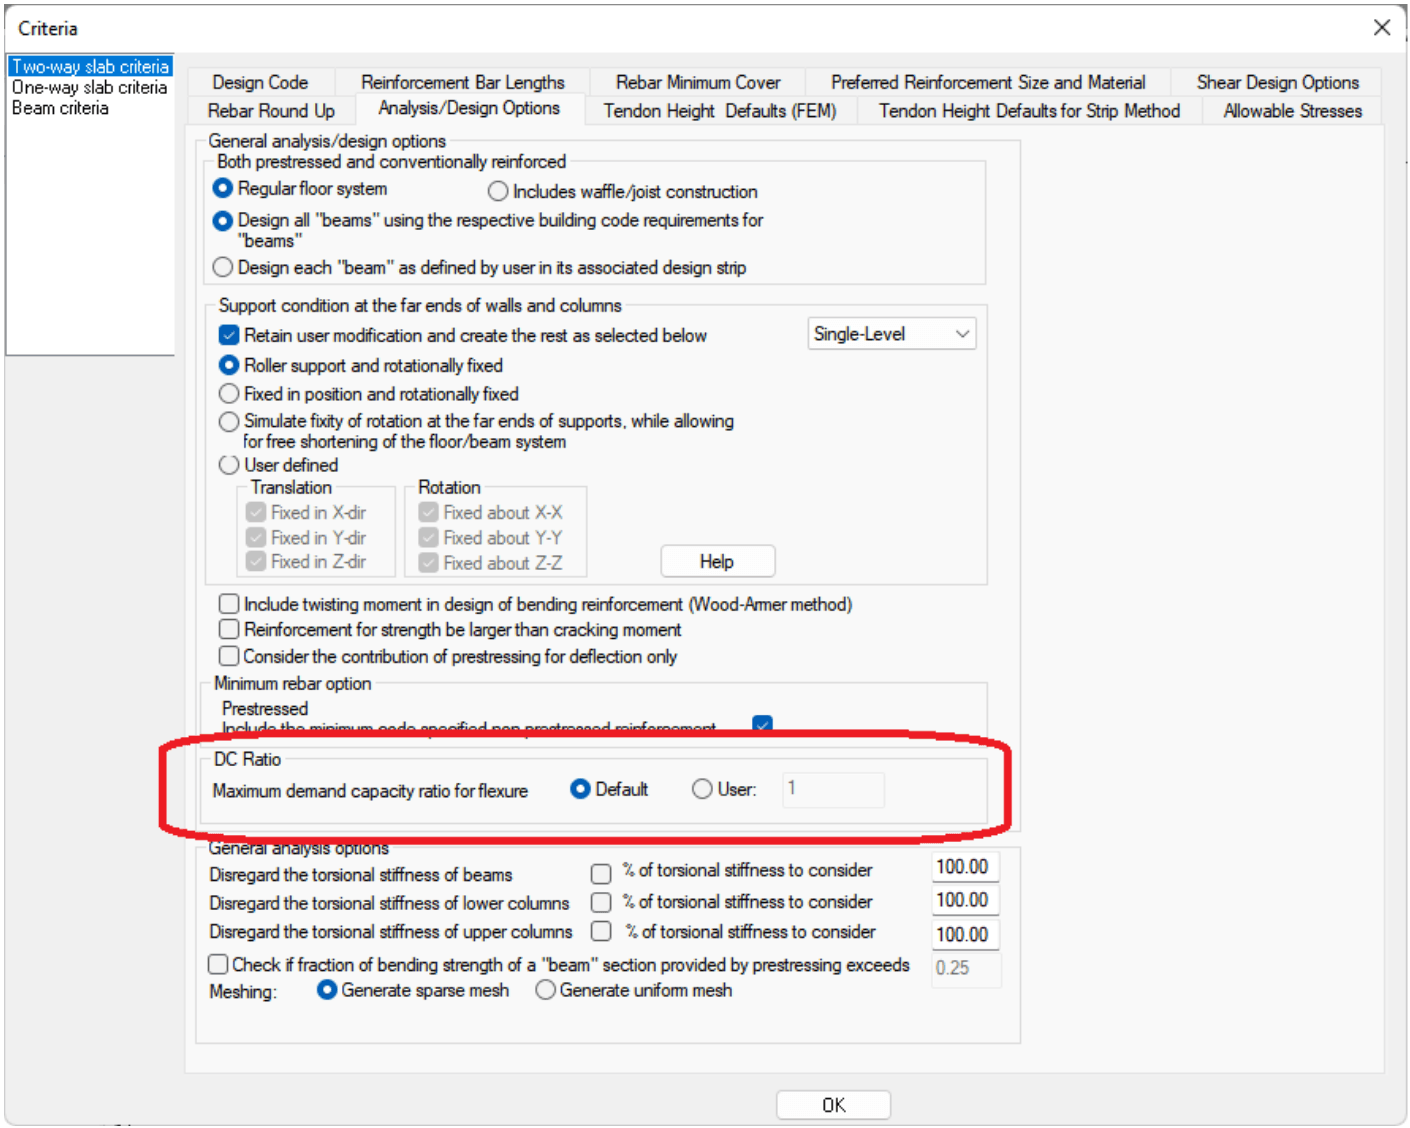Click the Help button
The width and height of the screenshot is (1410, 1128).
tap(717, 562)
